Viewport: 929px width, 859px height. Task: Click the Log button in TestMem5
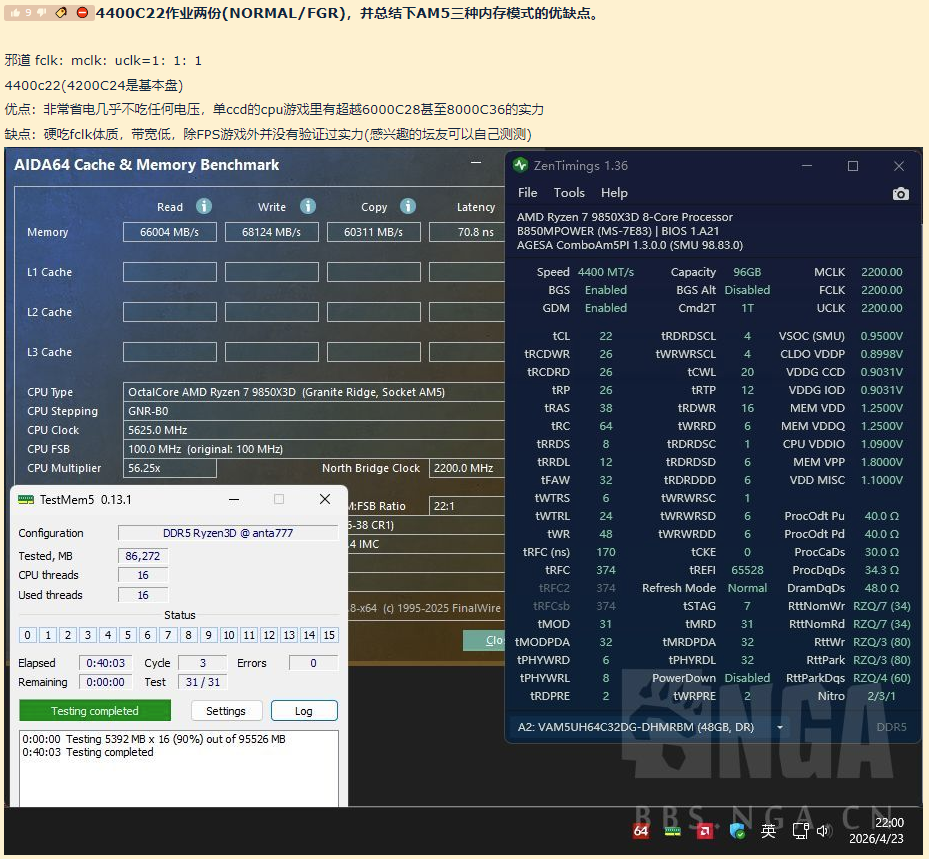[x=304, y=711]
